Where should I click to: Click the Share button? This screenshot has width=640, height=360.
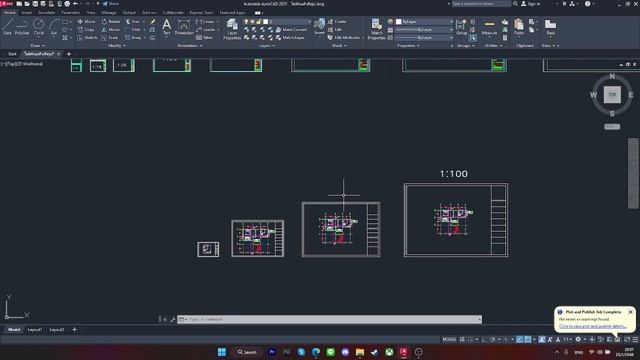click(x=110, y=4)
